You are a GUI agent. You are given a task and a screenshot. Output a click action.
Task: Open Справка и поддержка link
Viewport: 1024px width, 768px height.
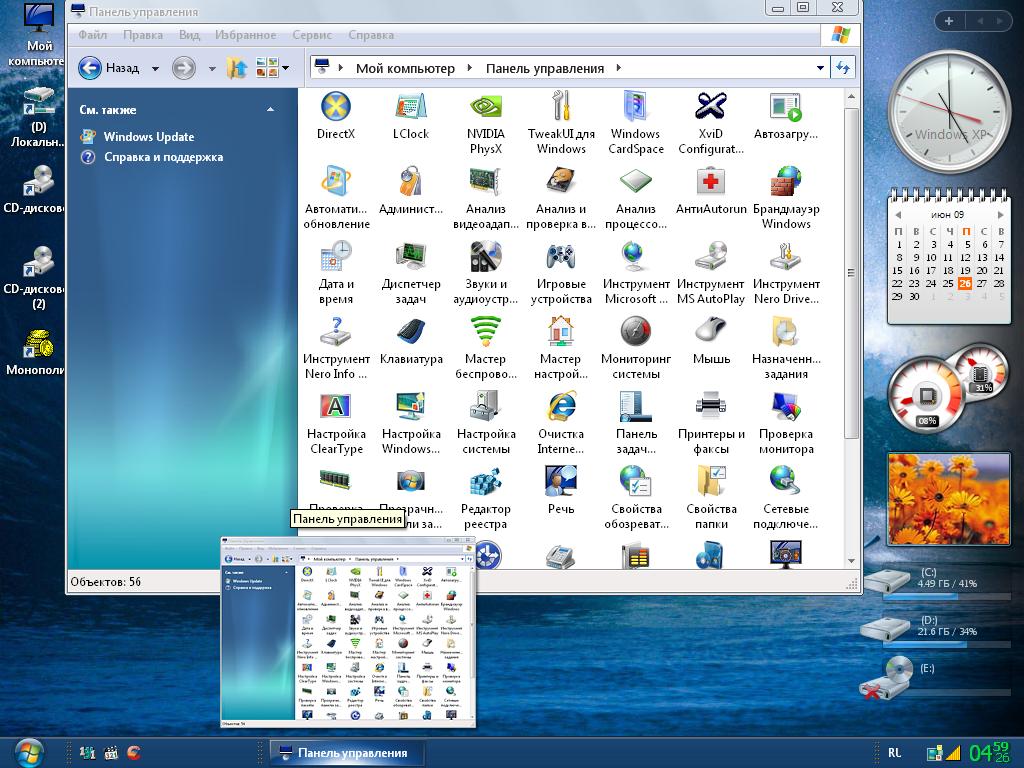152,157
